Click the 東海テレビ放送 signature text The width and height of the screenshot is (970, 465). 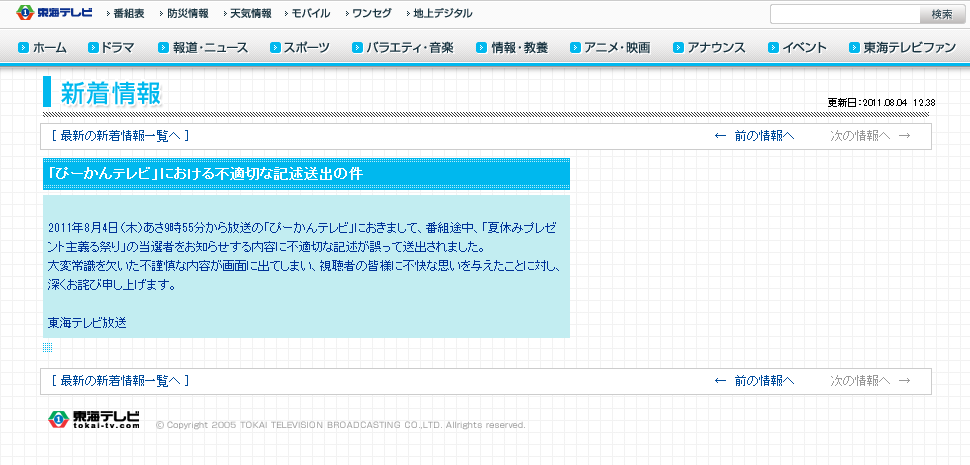click(x=87, y=322)
